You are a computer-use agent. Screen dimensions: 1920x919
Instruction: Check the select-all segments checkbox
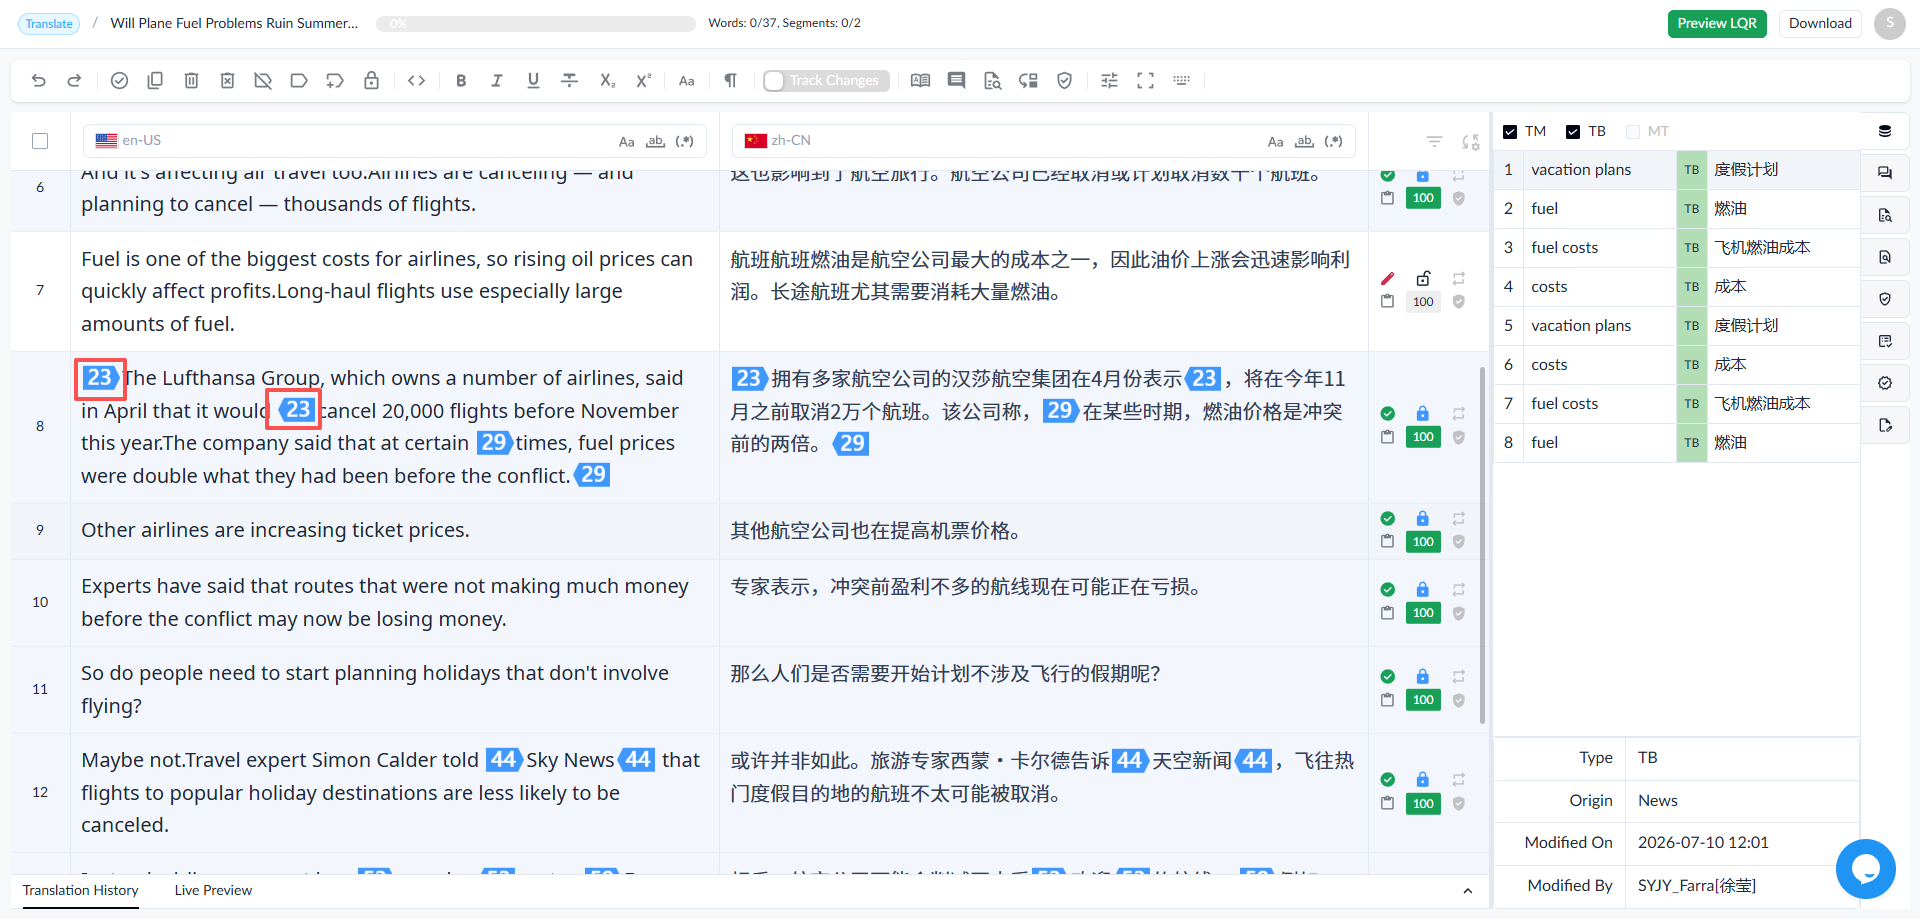pyautogui.click(x=40, y=141)
